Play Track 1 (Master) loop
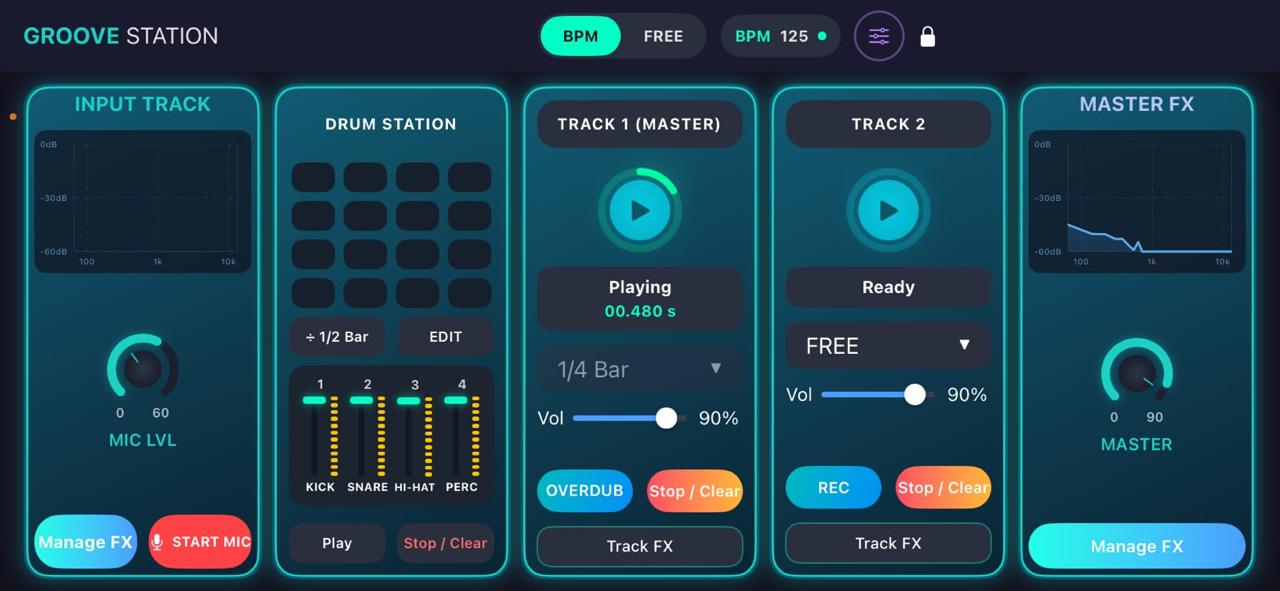Image resolution: width=1280 pixels, height=591 pixels. [x=640, y=210]
